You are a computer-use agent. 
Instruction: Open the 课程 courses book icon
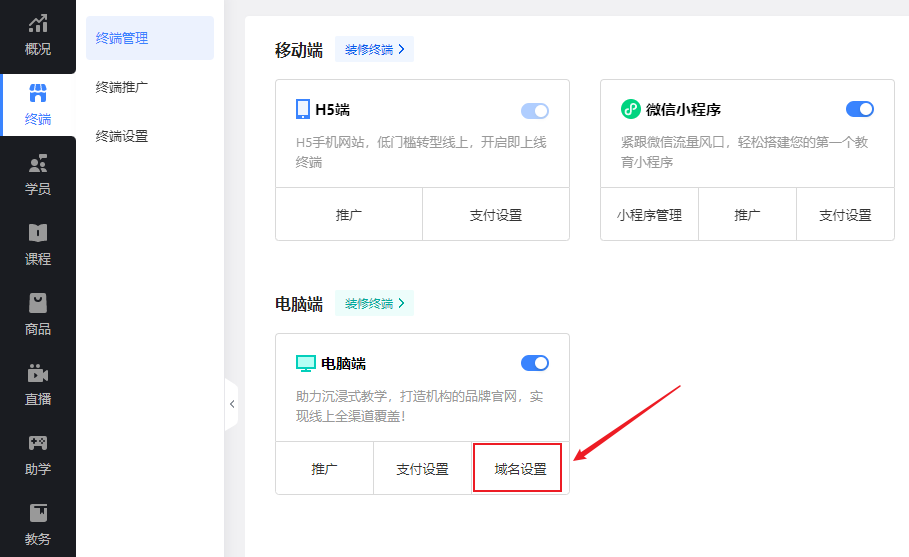point(38,234)
